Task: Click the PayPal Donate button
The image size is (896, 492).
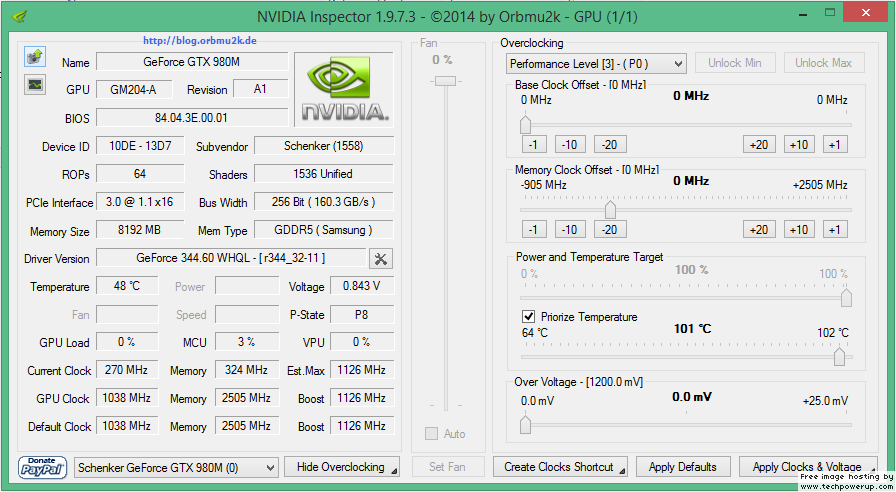Action: [42, 467]
